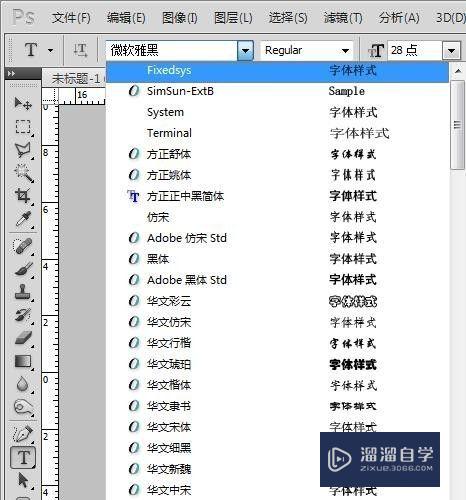466x500 pixels.
Task: Select the Eyedropper tool
Action: (x=23, y=219)
